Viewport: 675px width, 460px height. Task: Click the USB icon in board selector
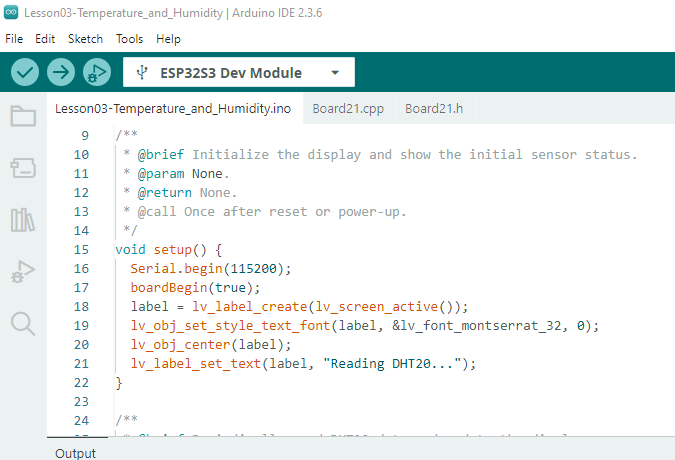pos(142,72)
